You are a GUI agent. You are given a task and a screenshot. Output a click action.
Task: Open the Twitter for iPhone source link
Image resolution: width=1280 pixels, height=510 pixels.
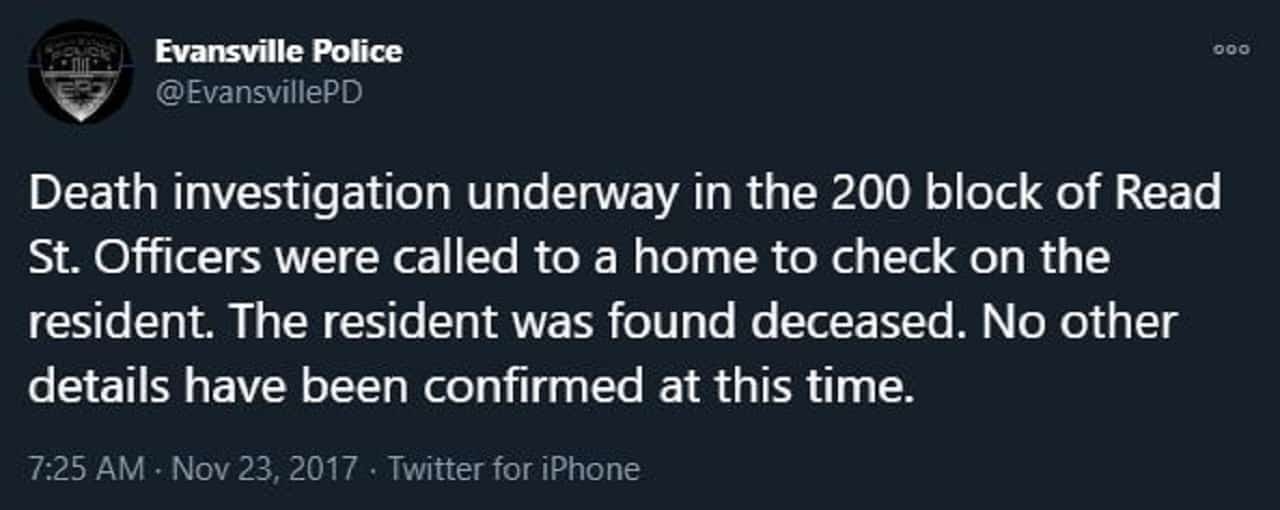(513, 468)
